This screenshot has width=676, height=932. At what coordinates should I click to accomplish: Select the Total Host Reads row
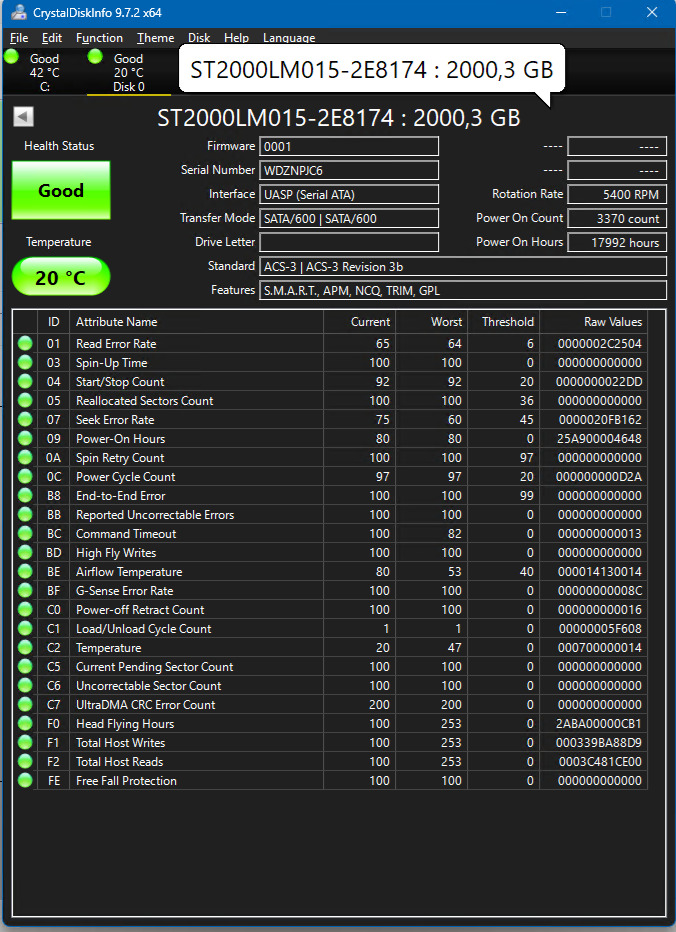click(x=330, y=762)
